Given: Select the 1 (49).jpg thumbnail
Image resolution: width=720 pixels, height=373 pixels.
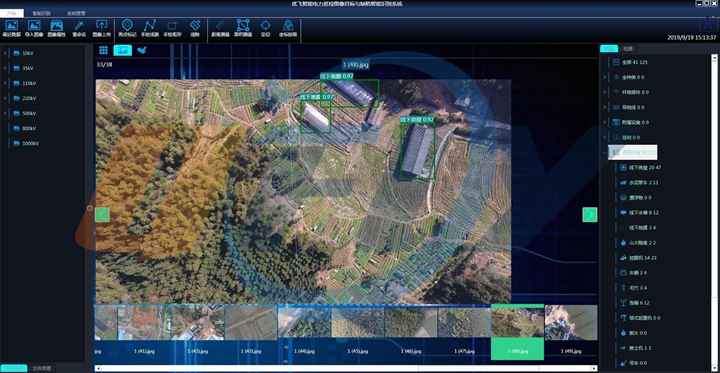Looking at the screenshot, I should coord(571,332).
